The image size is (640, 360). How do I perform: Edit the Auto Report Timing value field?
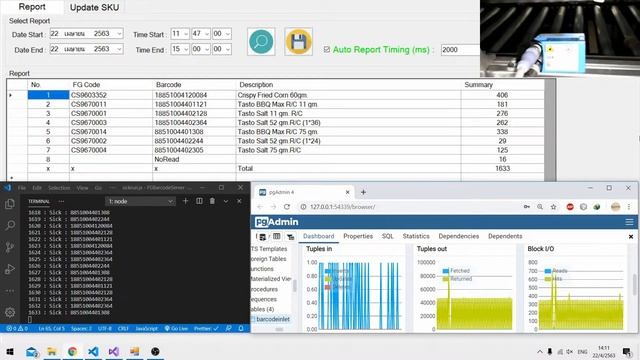tap(460, 49)
